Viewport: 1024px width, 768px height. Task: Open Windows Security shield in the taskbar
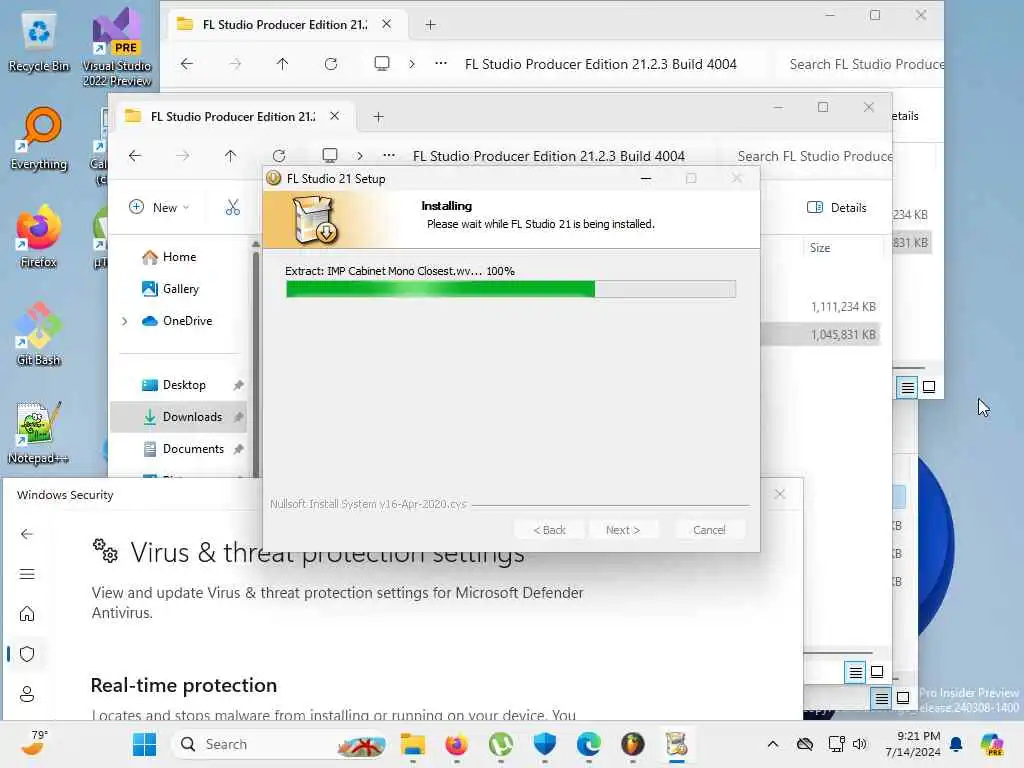[x=545, y=744]
